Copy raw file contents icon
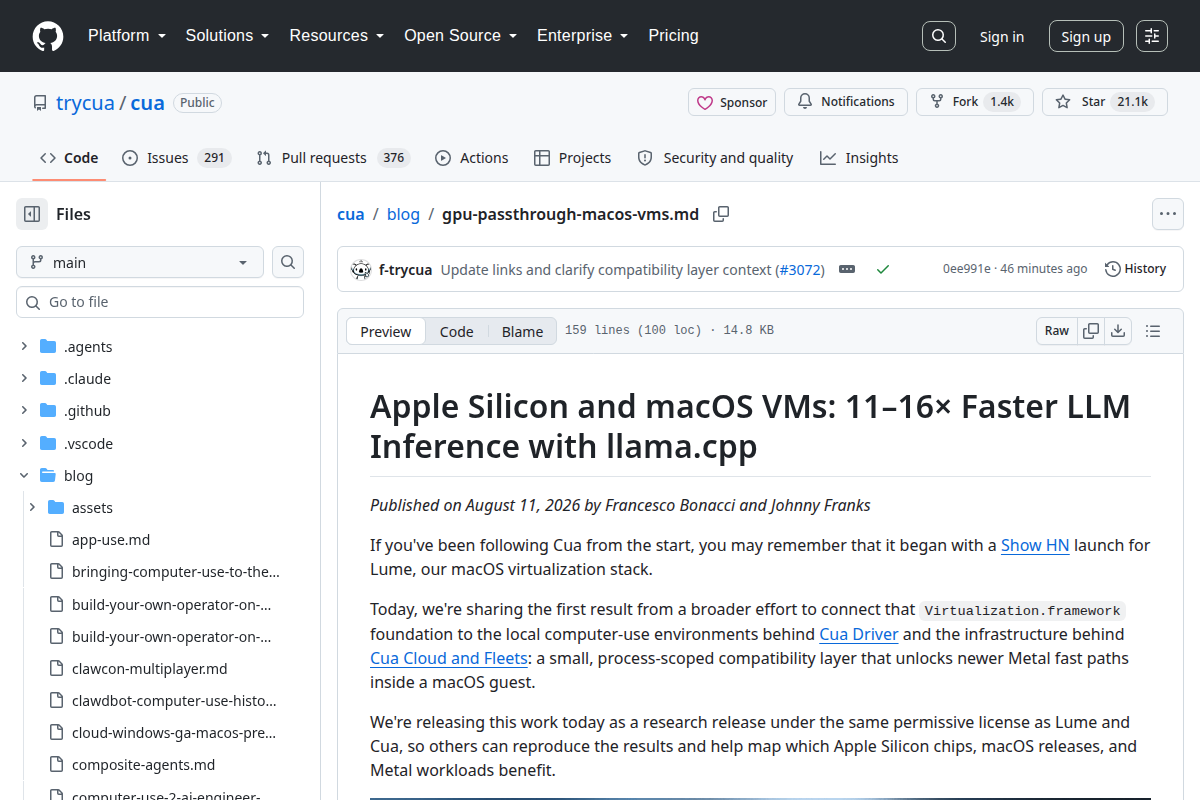 click(1092, 331)
